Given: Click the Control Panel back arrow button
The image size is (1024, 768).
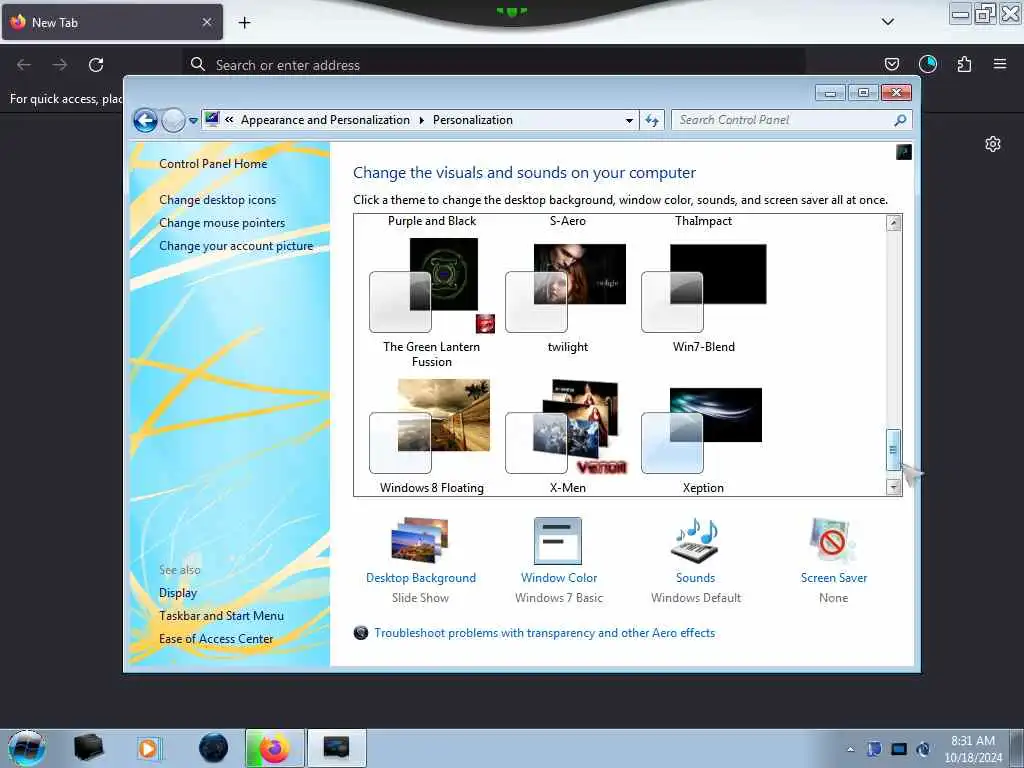Looking at the screenshot, I should tap(145, 120).
